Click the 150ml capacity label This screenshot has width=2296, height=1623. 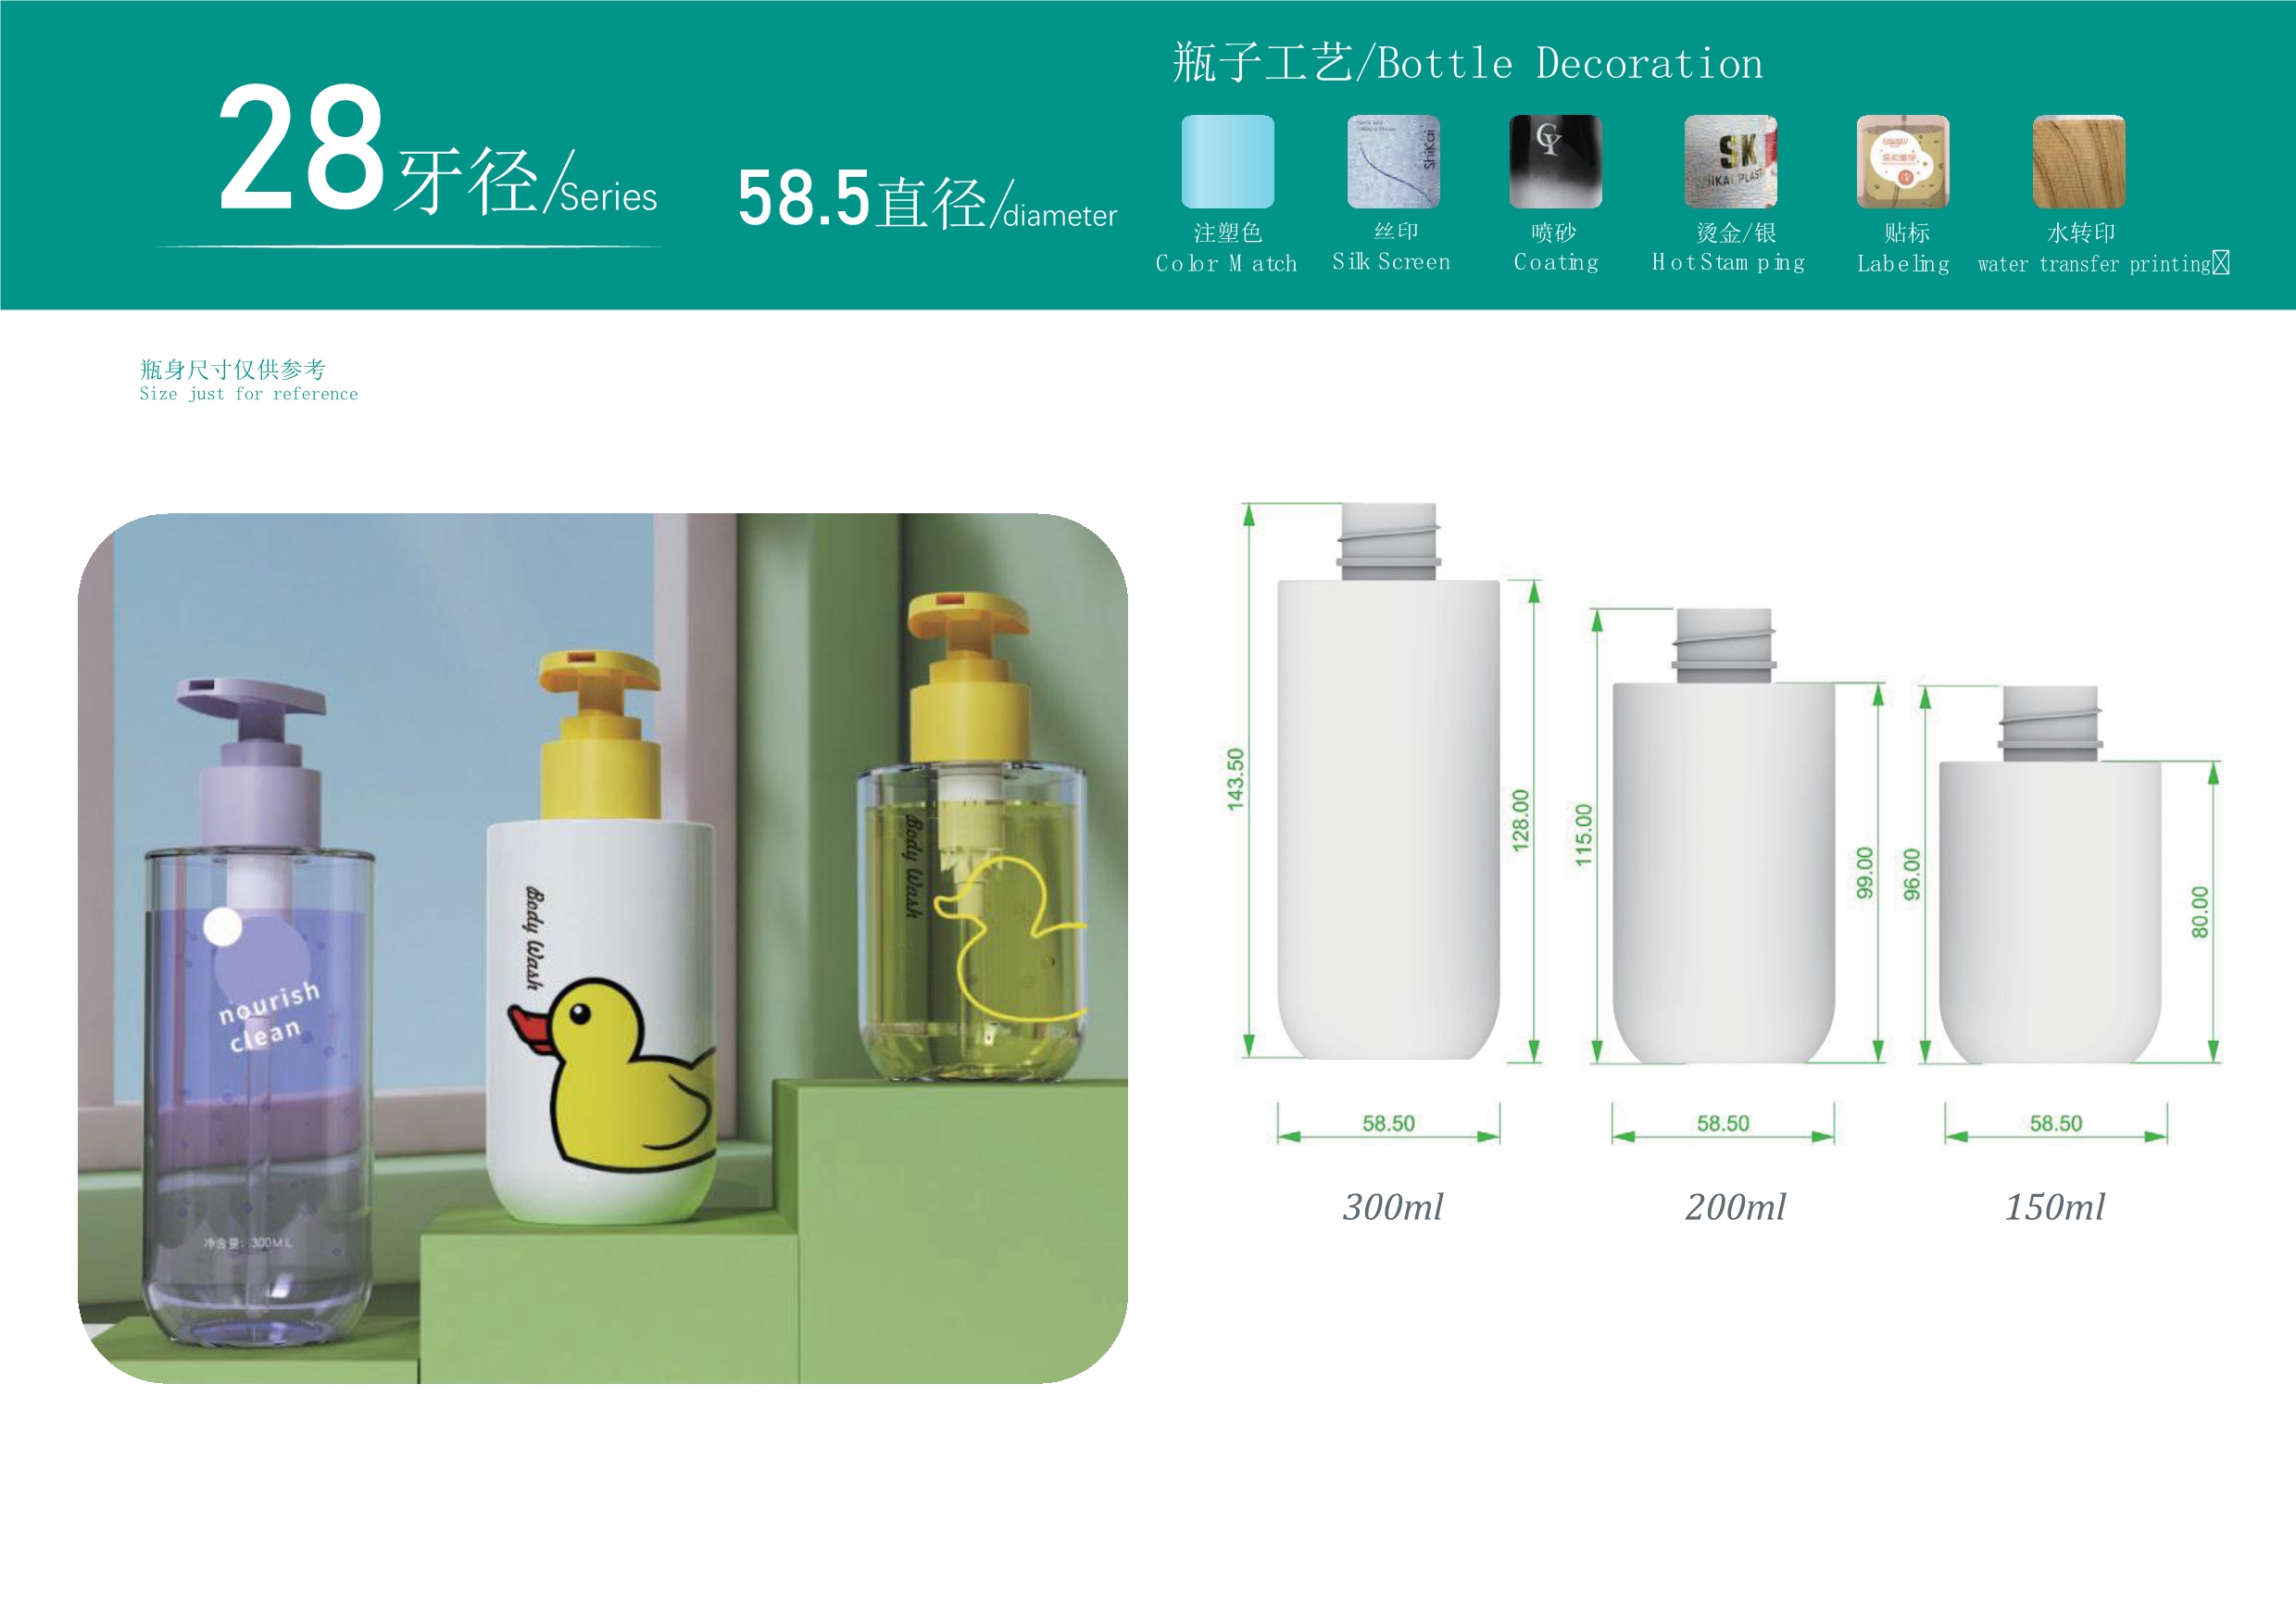tap(2054, 1207)
